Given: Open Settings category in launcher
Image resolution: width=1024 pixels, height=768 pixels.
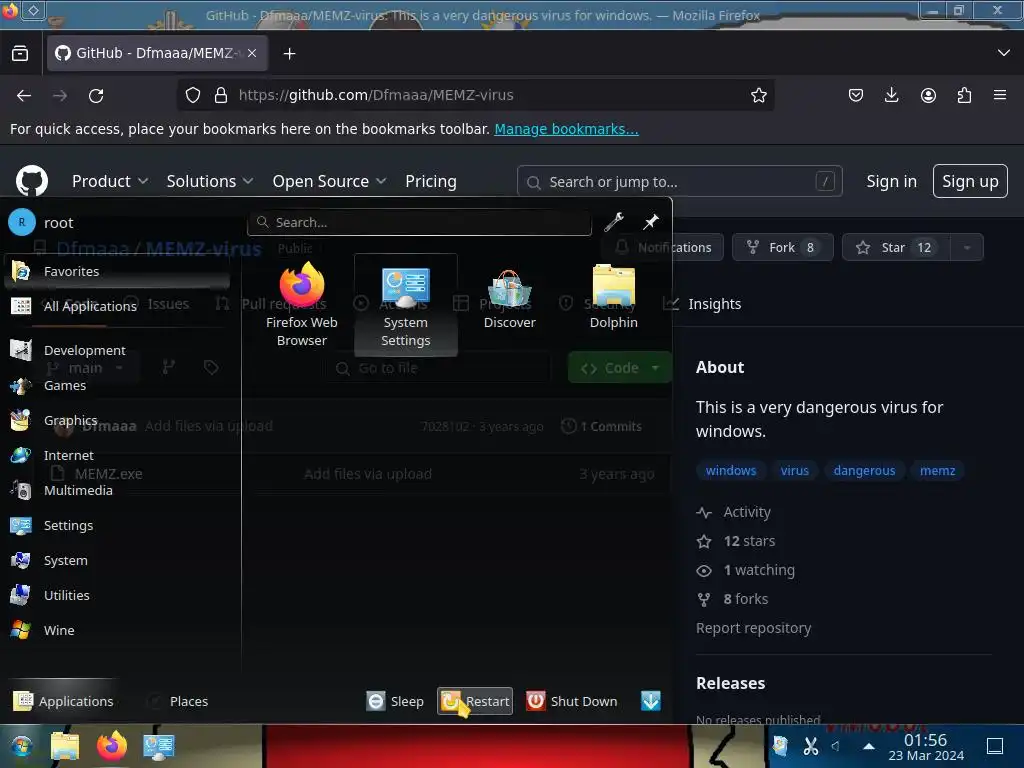Looking at the screenshot, I should (118, 525).
